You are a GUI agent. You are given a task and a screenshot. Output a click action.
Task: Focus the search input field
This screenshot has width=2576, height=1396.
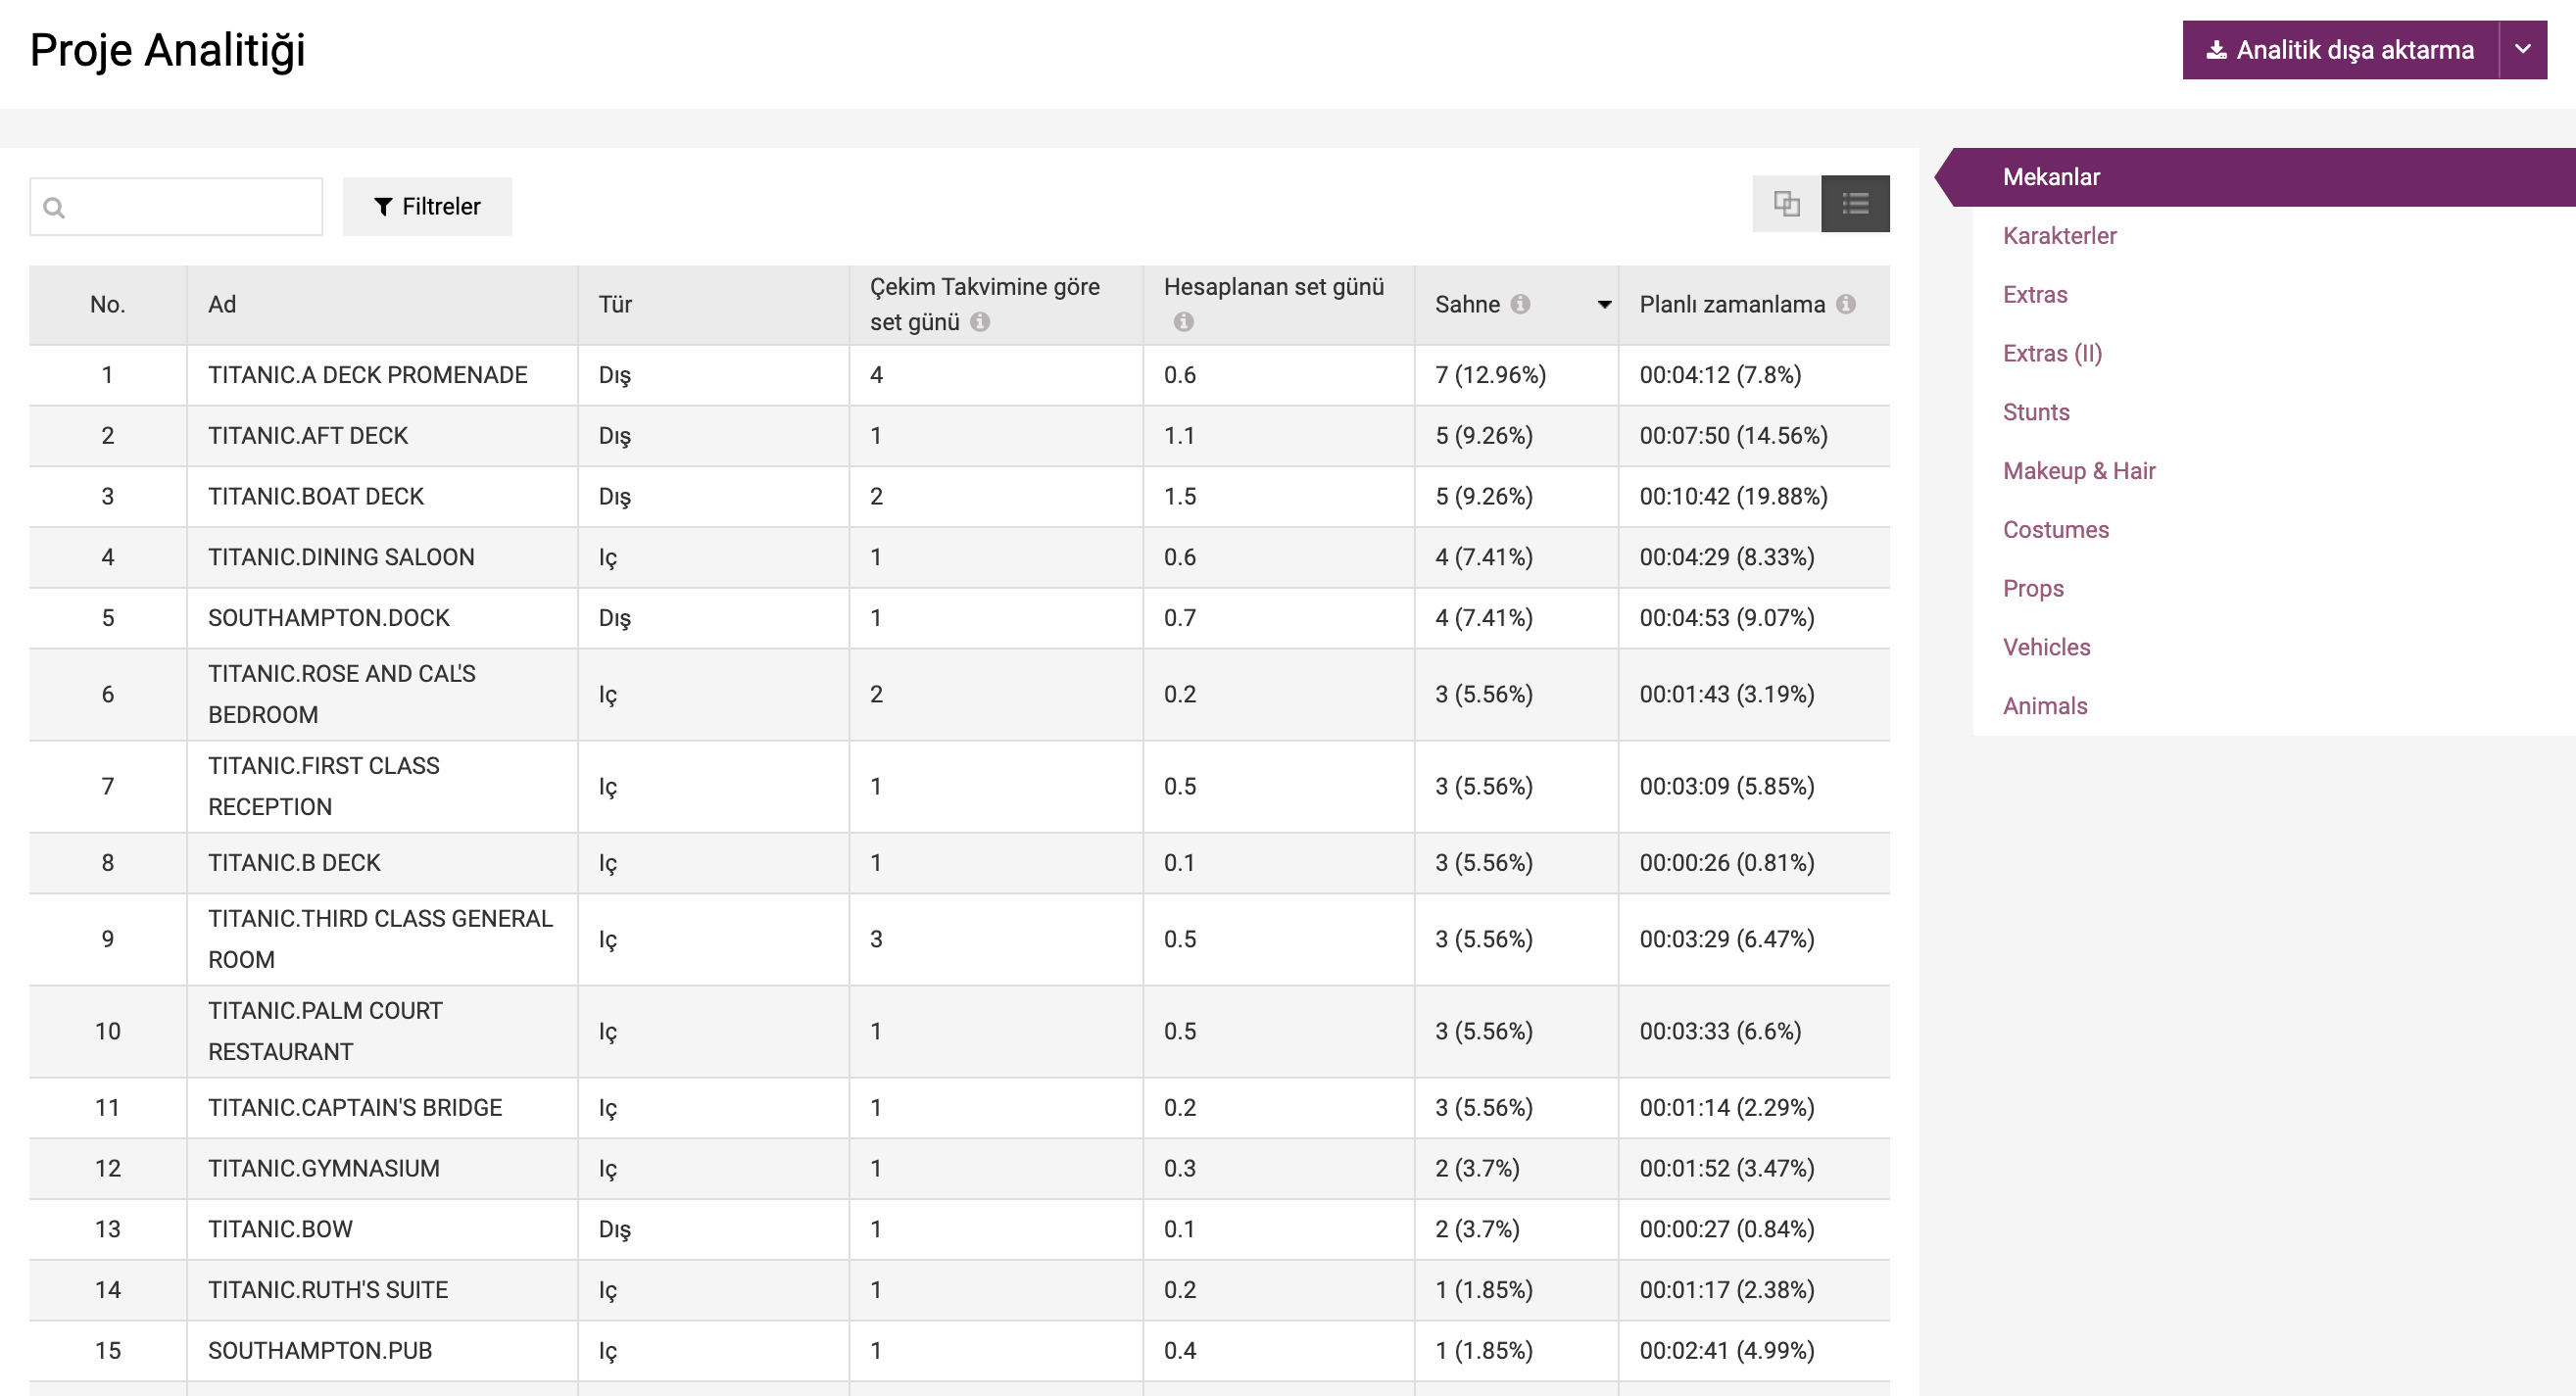pos(190,207)
